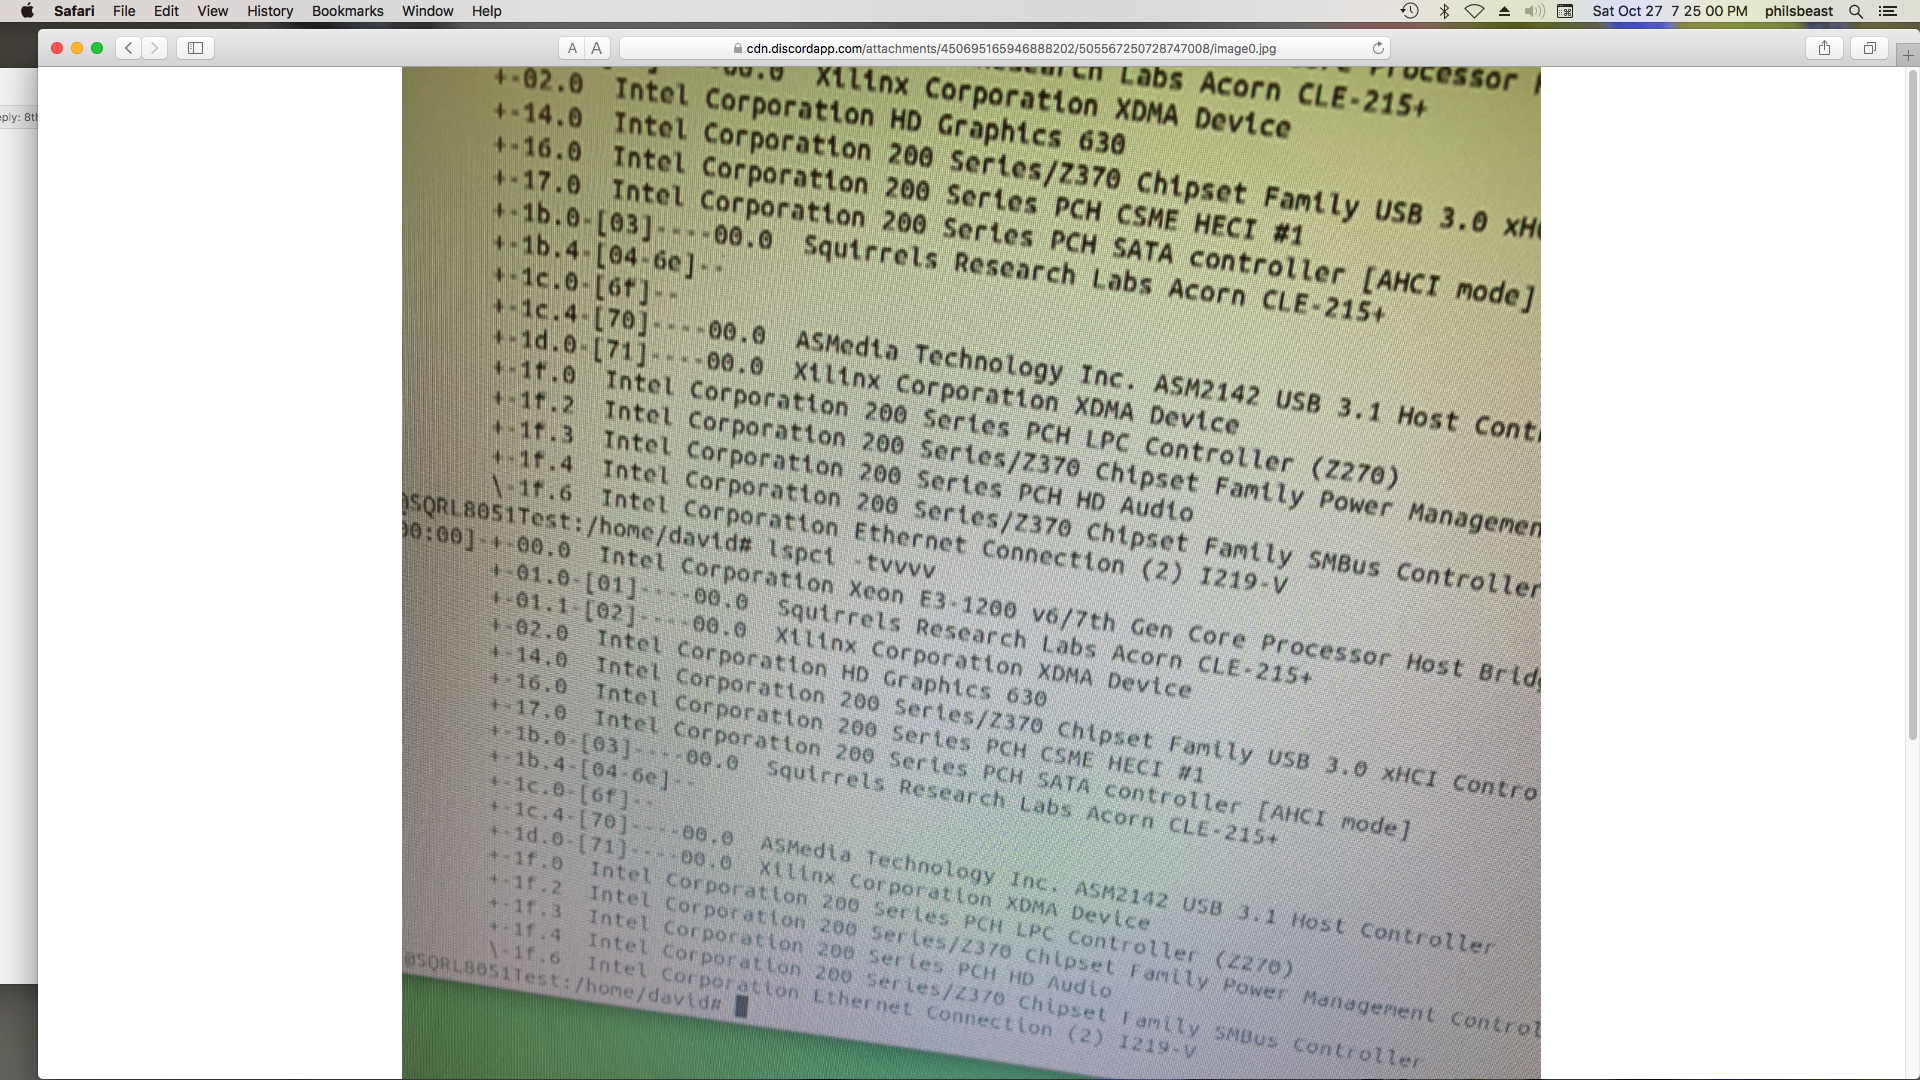The image size is (1920, 1080).
Task: Open the View menu
Action: pyautogui.click(x=212, y=11)
